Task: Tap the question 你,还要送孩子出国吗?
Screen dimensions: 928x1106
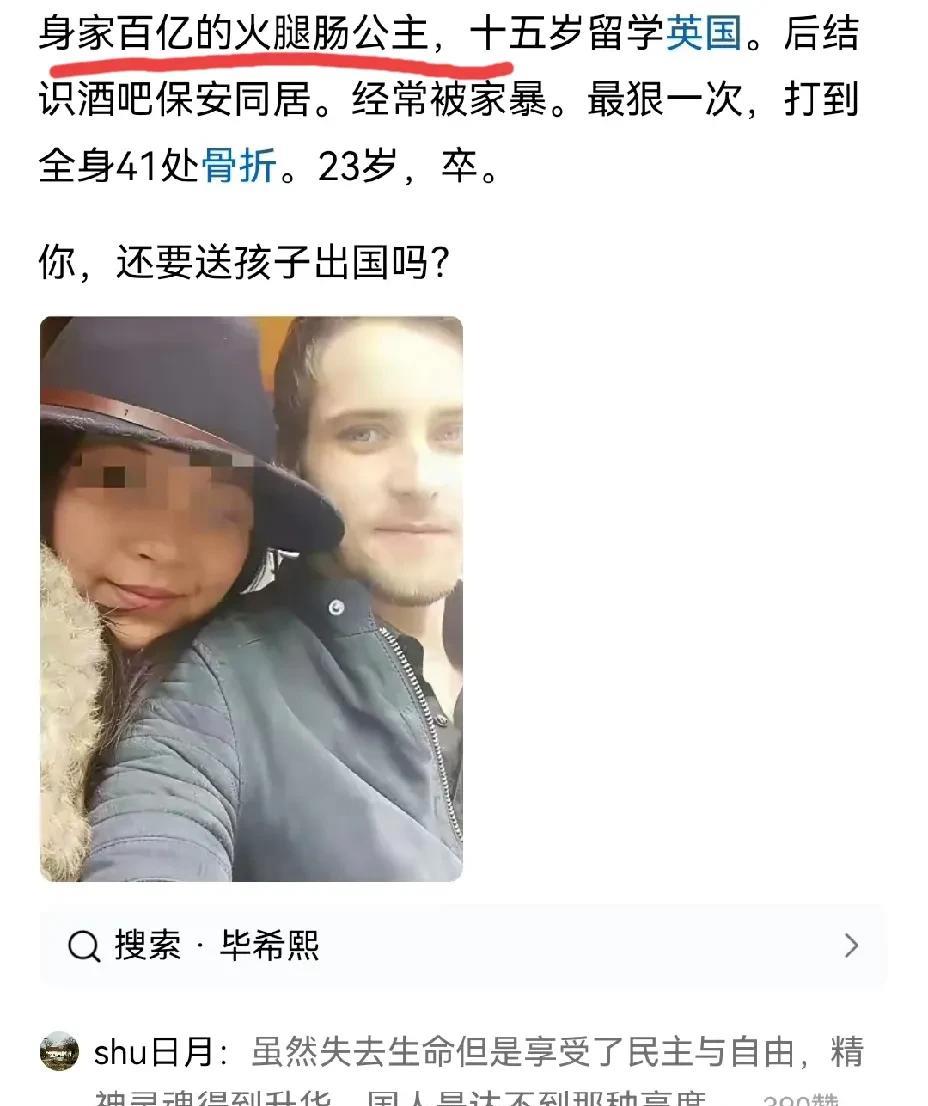Action: (x=244, y=262)
